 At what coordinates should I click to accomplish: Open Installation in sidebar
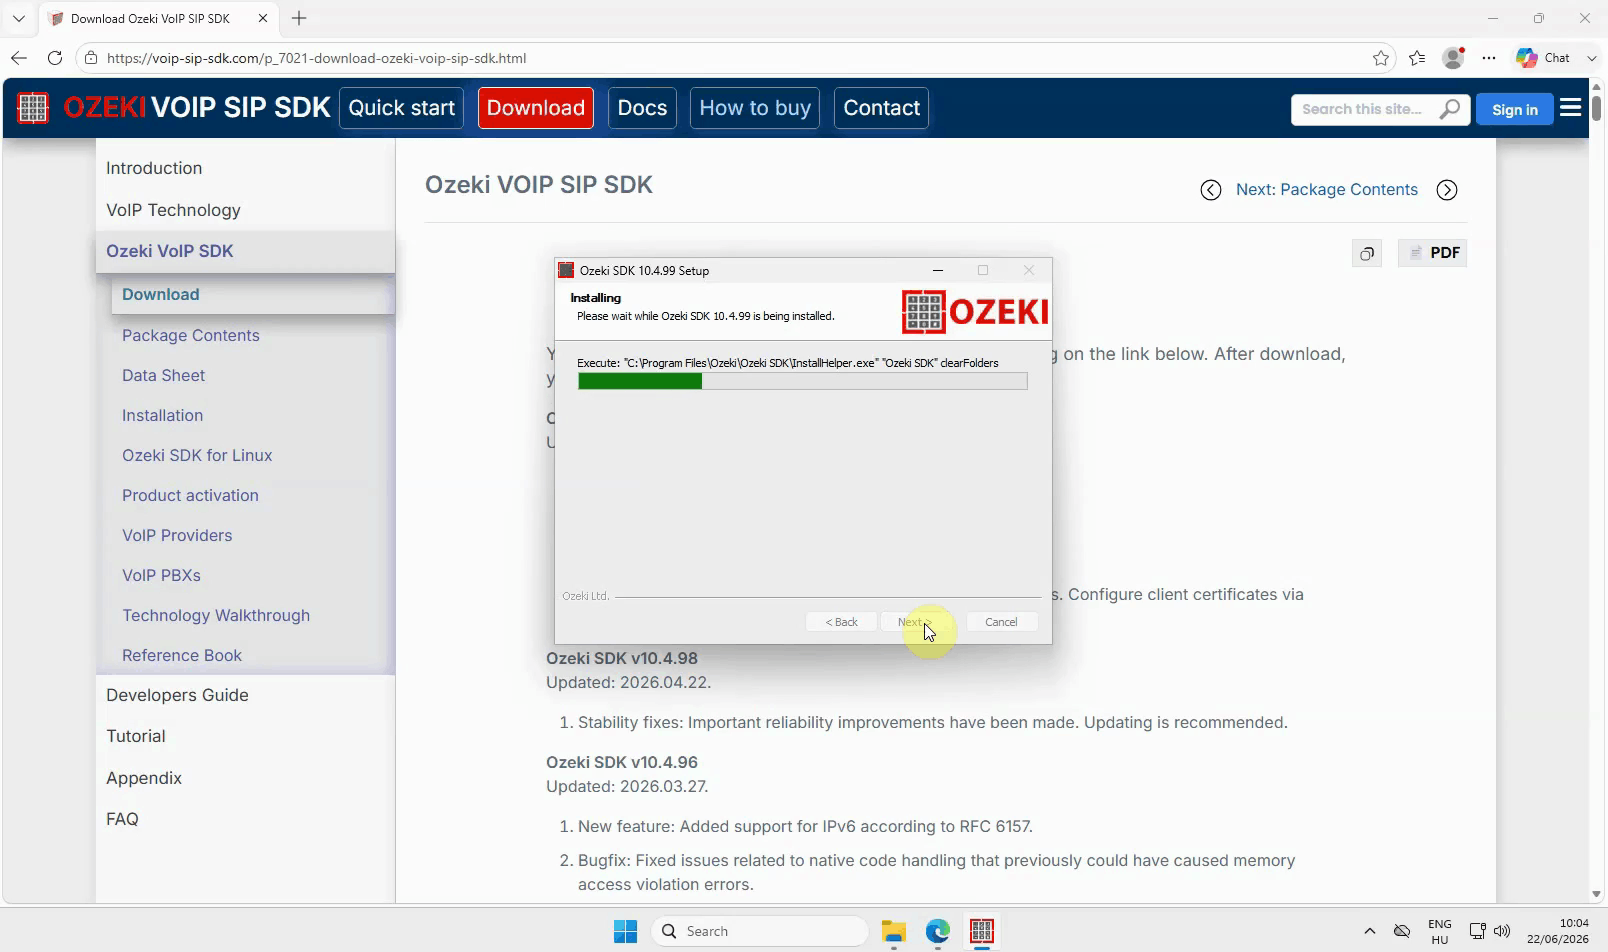(x=162, y=415)
